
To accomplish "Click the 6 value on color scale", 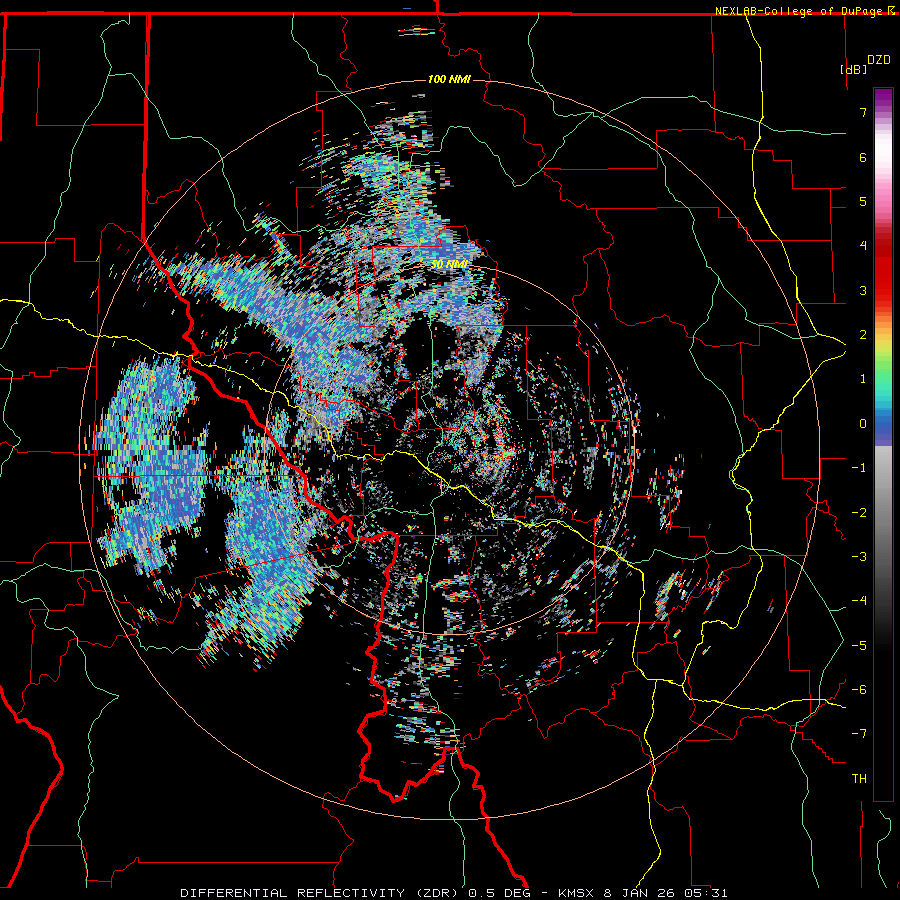I will tap(863, 157).
